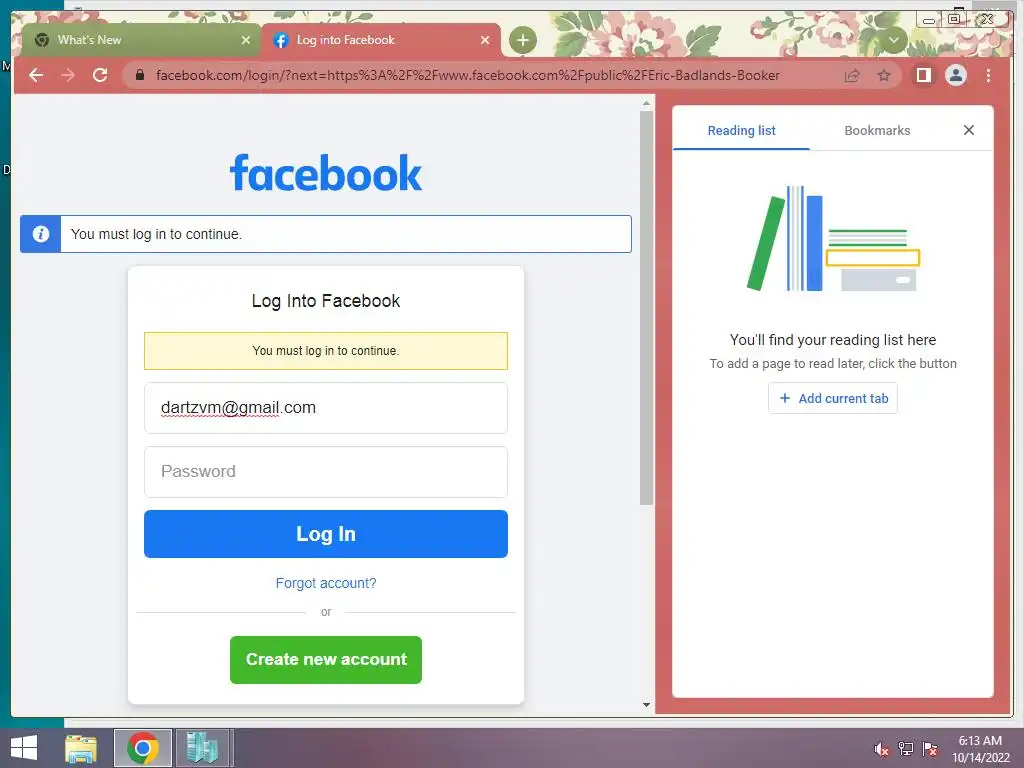Click the vertical scrollbar thumb
Image resolution: width=1024 pixels, height=768 pixels.
tap(646, 308)
